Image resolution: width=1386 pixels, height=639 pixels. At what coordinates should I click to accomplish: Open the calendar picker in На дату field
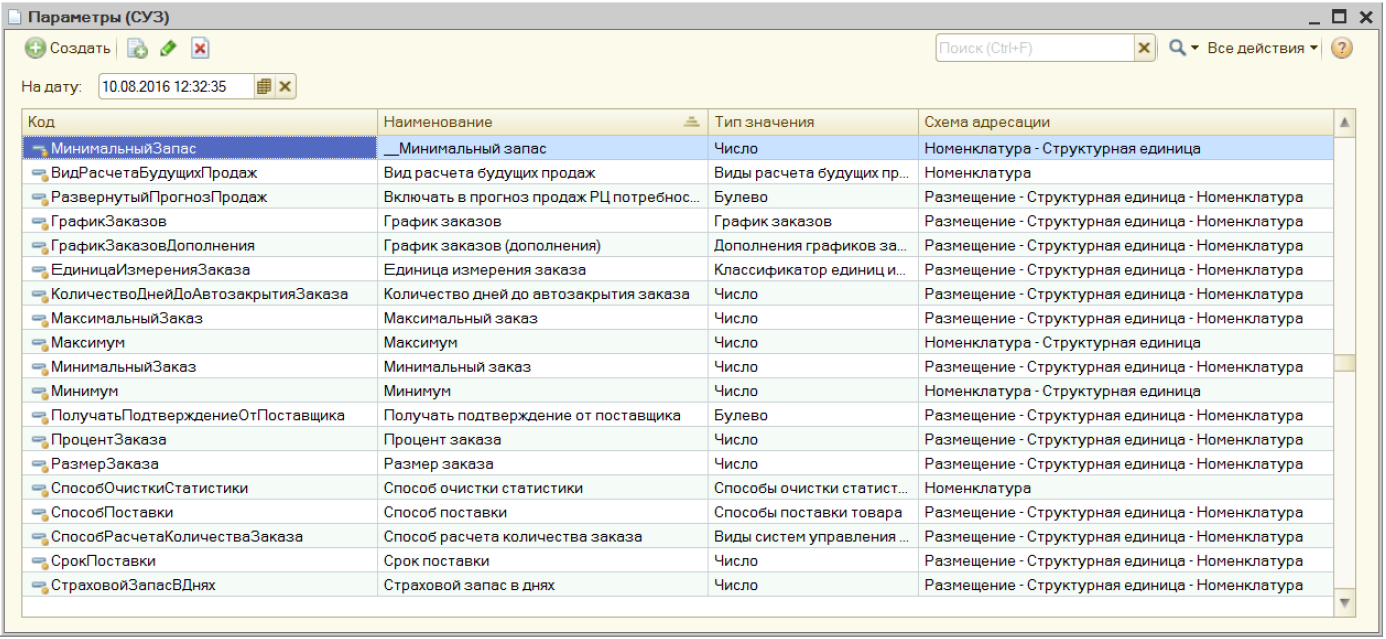click(264, 87)
